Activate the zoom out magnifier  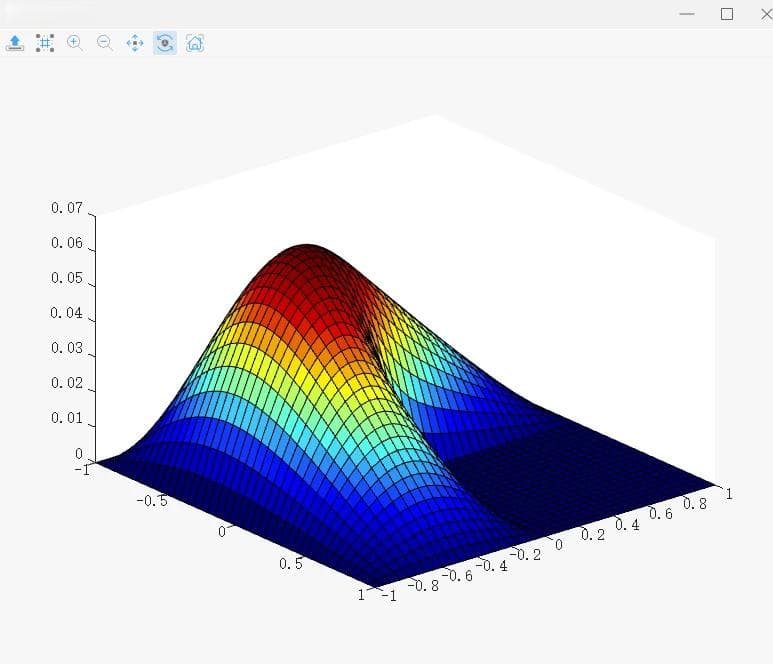(x=105, y=43)
